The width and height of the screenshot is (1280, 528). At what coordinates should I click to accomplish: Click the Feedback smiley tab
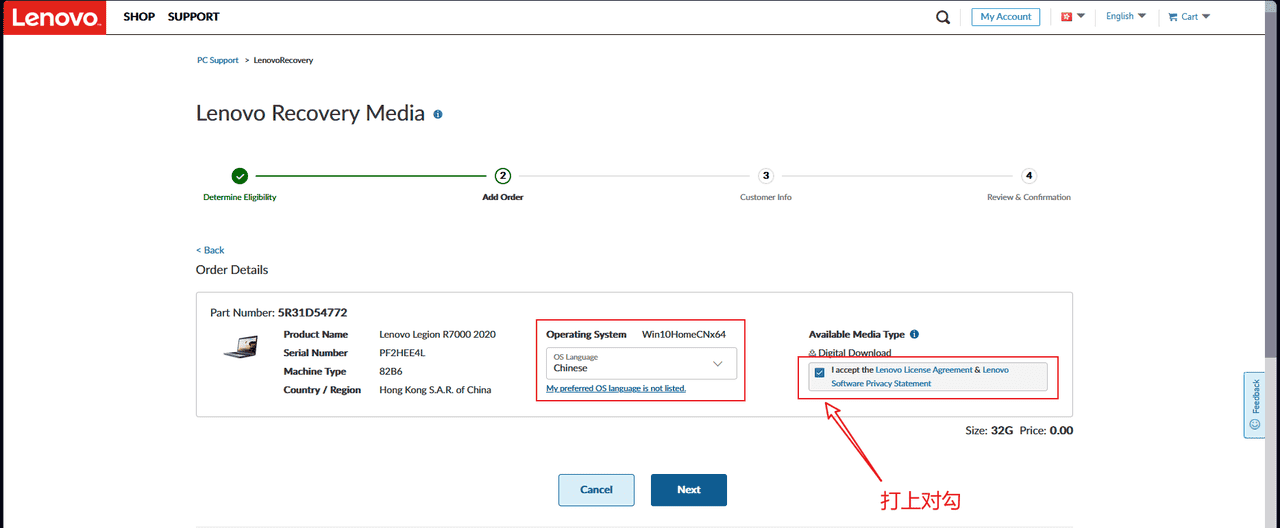tap(1256, 404)
